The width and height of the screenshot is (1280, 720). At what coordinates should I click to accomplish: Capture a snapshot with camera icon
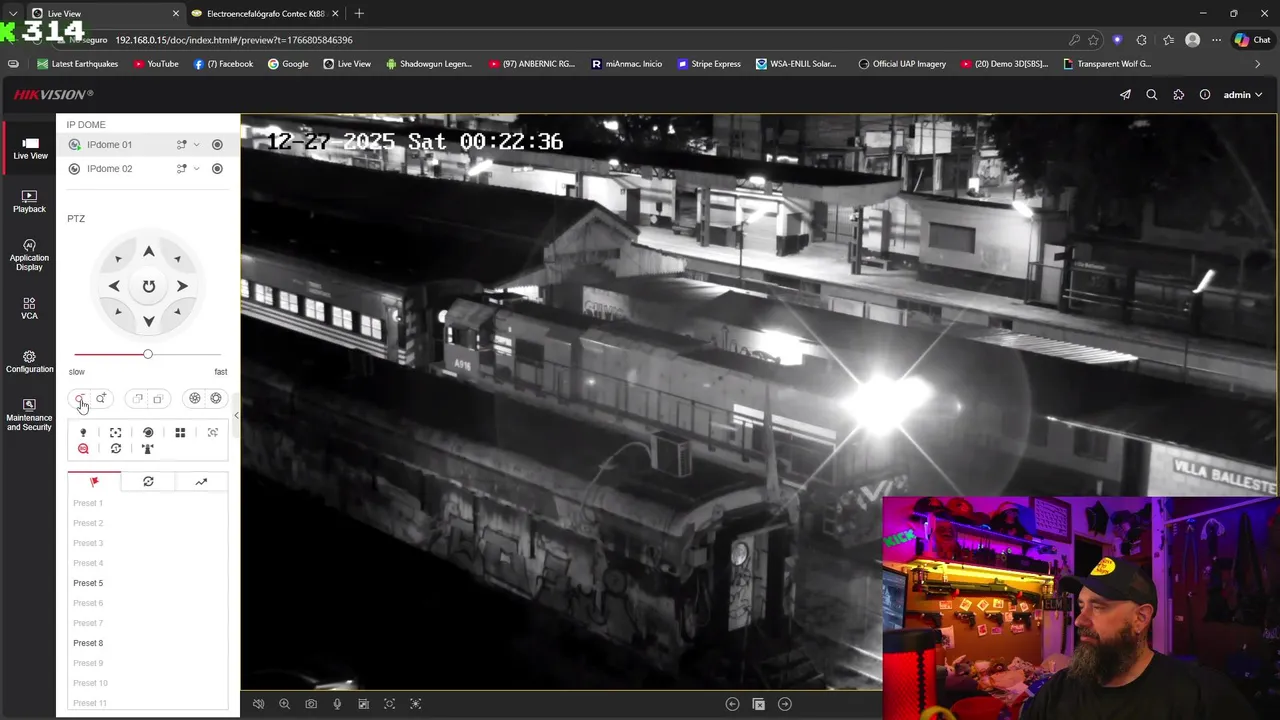311,704
